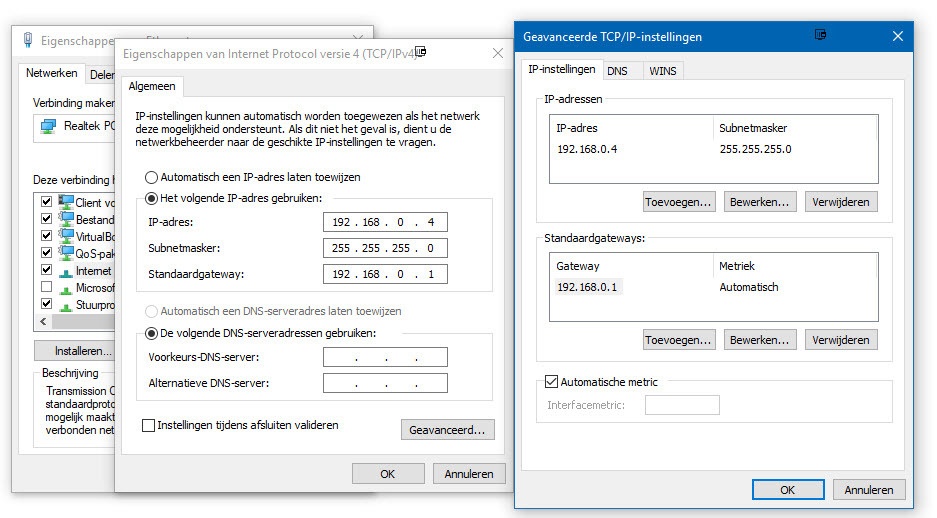
Task: Click Verwijderen under Standaardgateways
Action: [841, 340]
